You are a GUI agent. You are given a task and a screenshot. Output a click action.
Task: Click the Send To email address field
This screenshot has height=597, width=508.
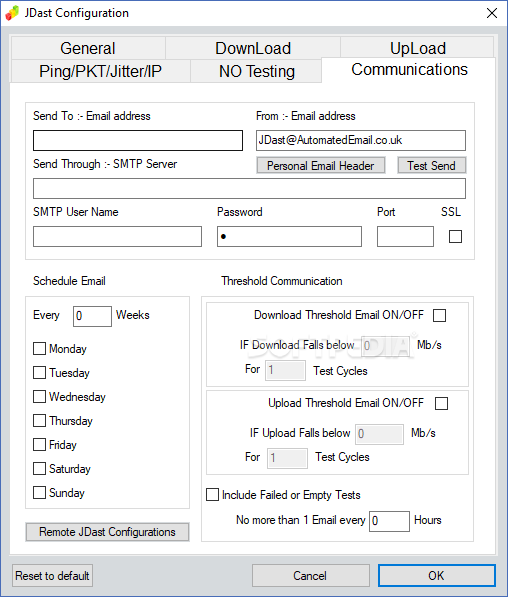coord(138,140)
